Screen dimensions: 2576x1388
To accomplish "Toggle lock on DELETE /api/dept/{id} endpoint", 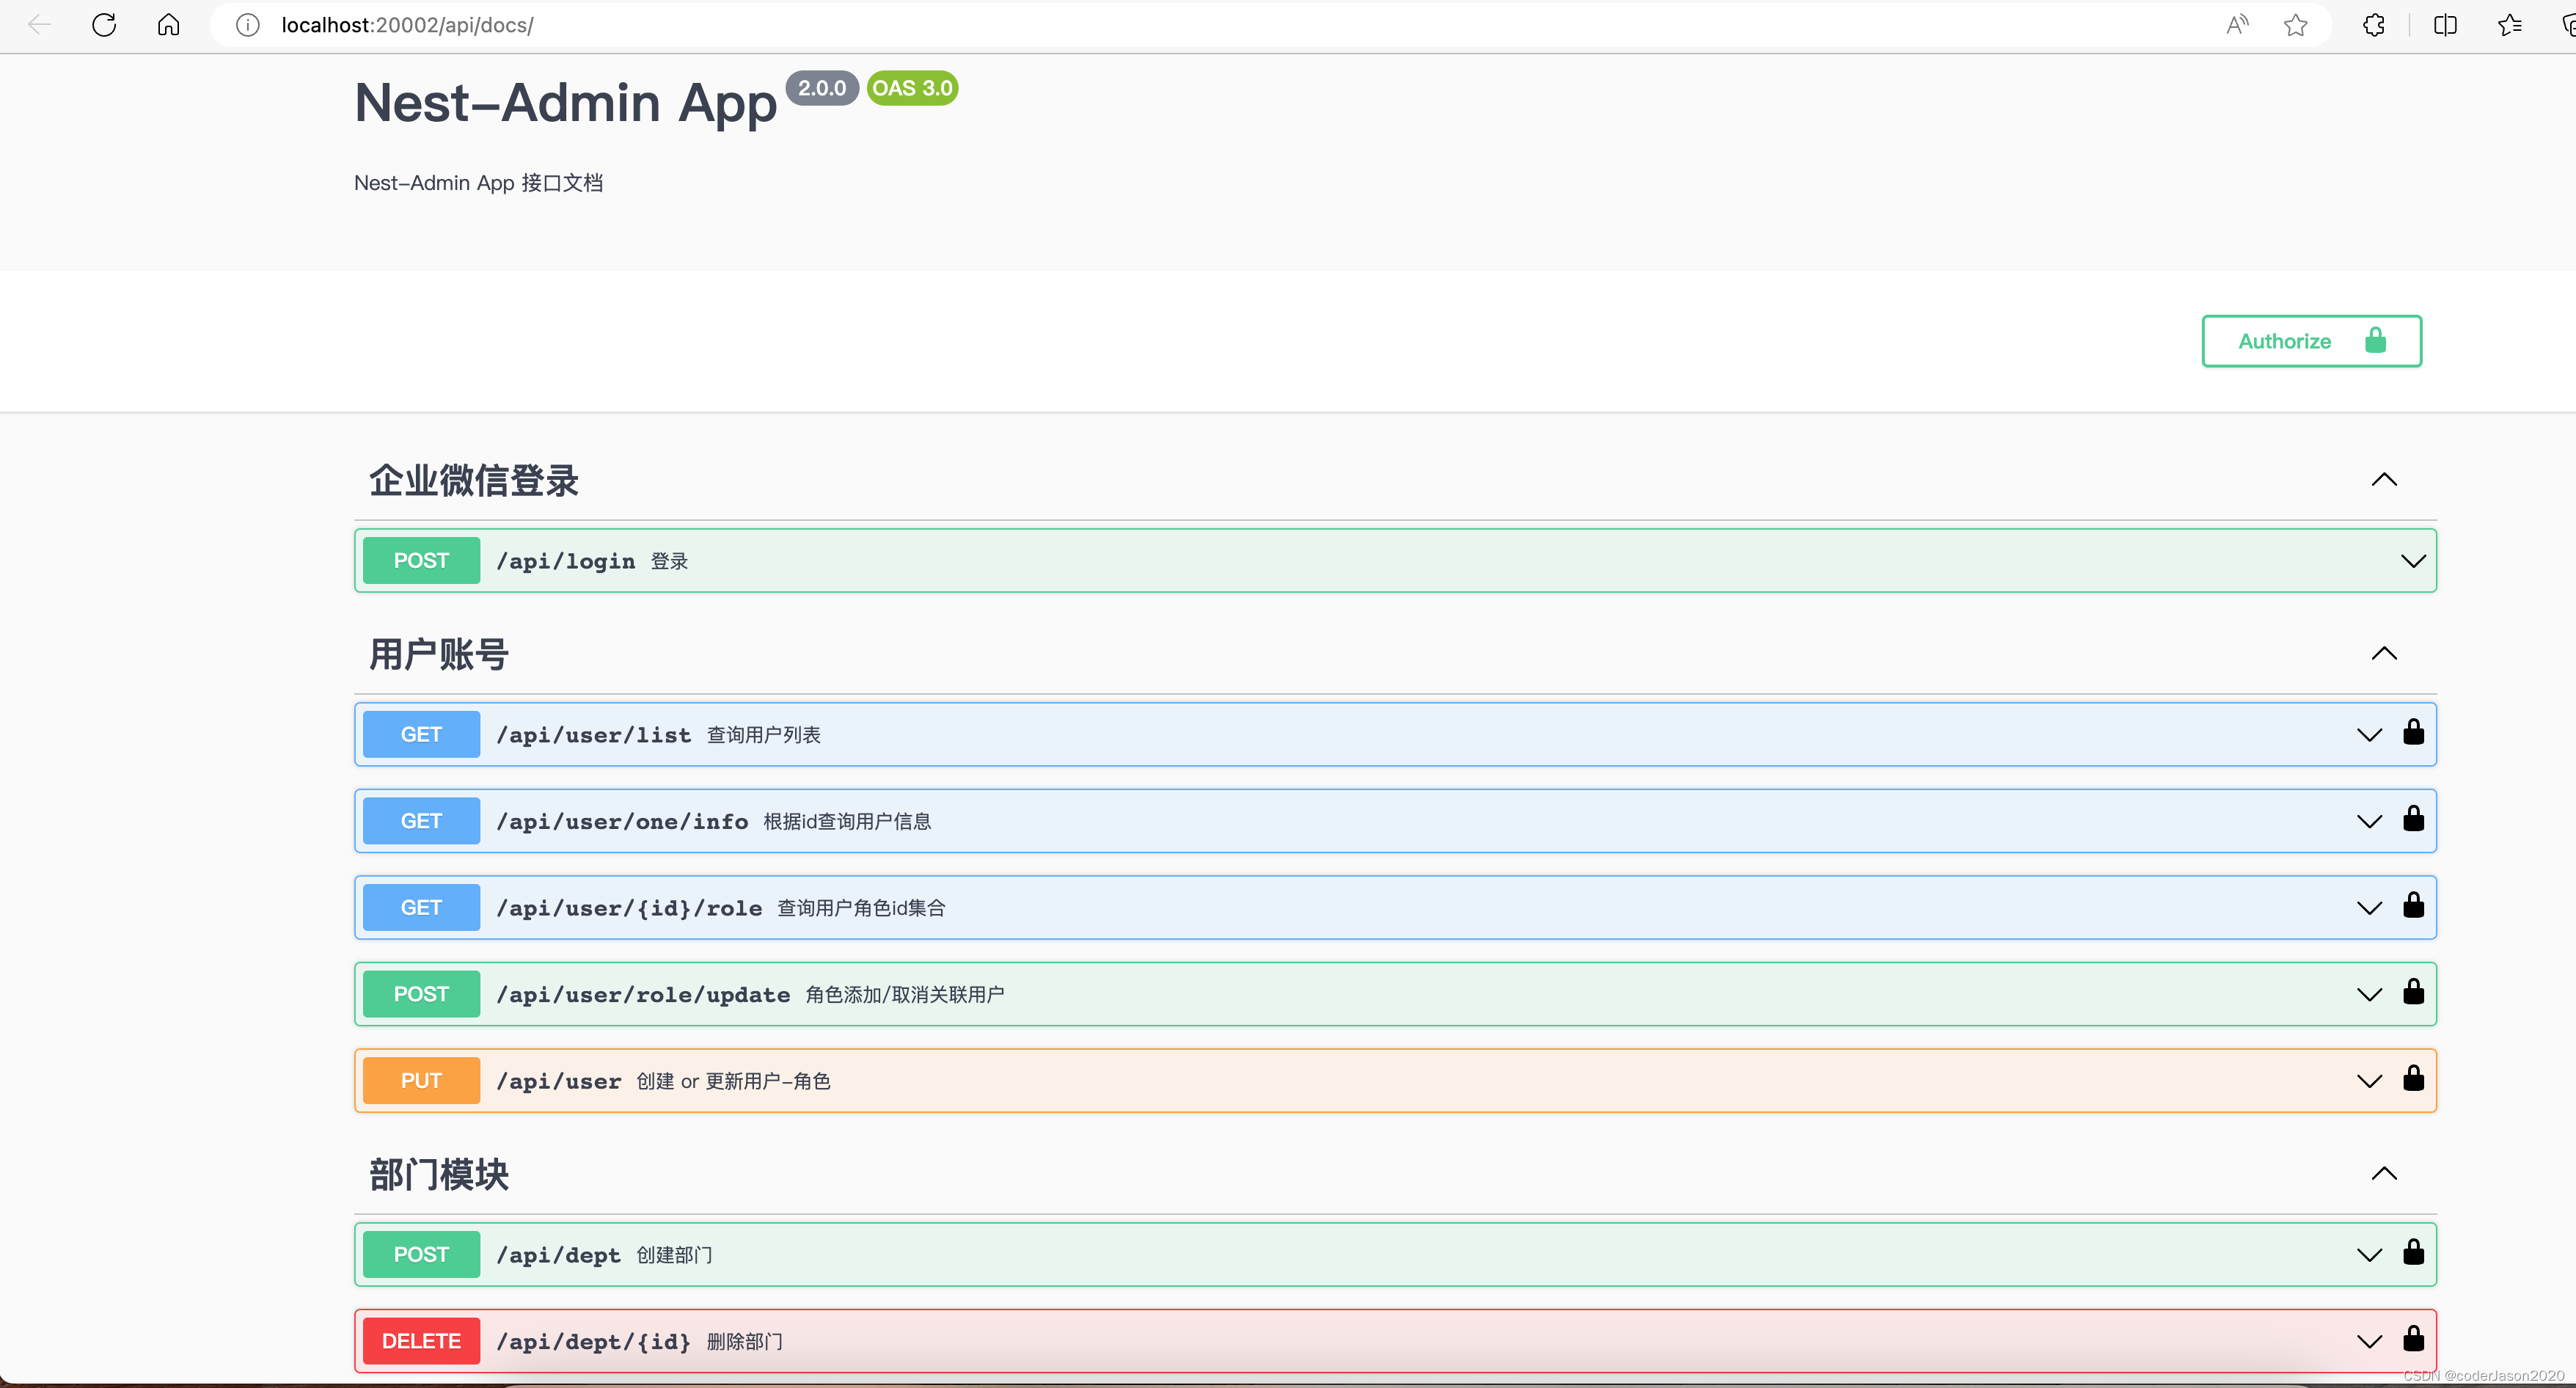I will pos(2413,1339).
